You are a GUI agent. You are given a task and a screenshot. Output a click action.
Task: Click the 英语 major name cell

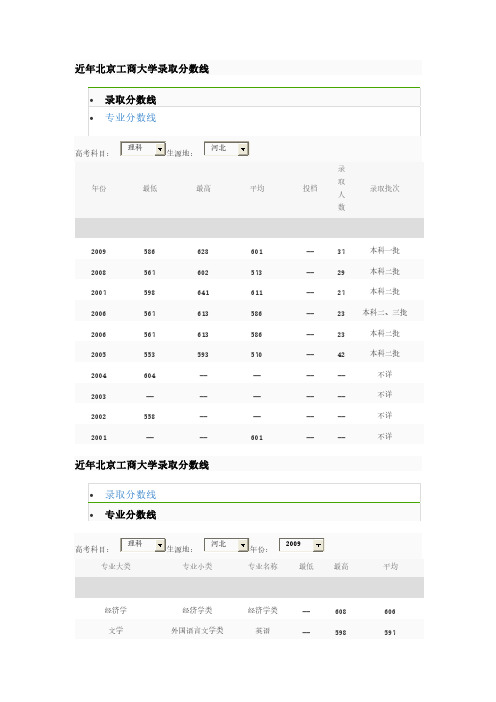[263, 631]
